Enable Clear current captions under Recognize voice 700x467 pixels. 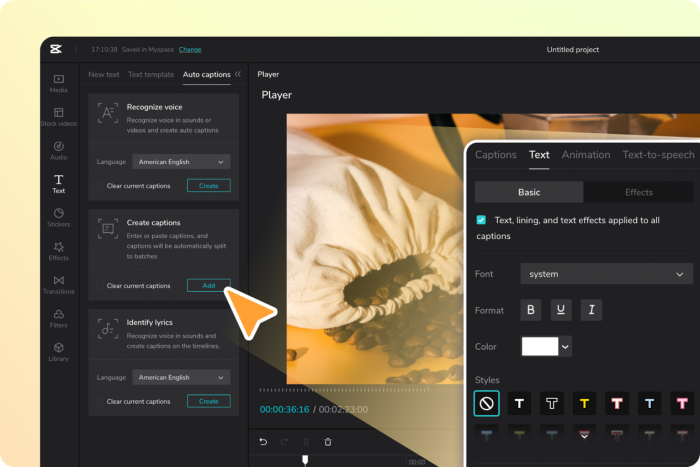click(99, 186)
